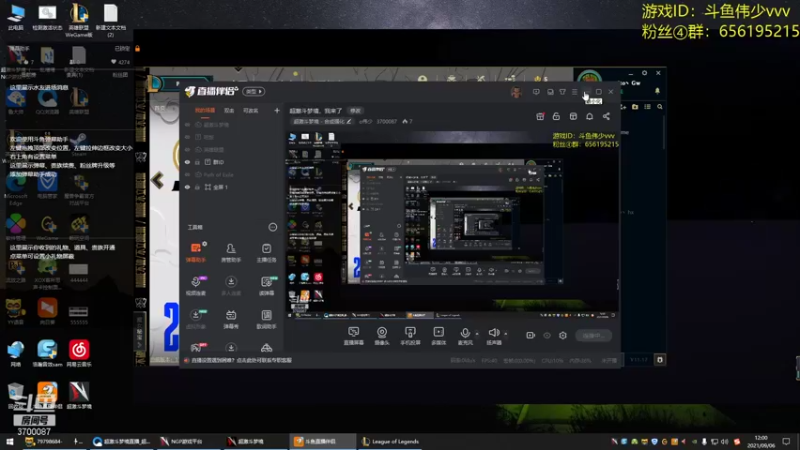
Task: Click 修改 to edit stream title
Action: point(355,111)
